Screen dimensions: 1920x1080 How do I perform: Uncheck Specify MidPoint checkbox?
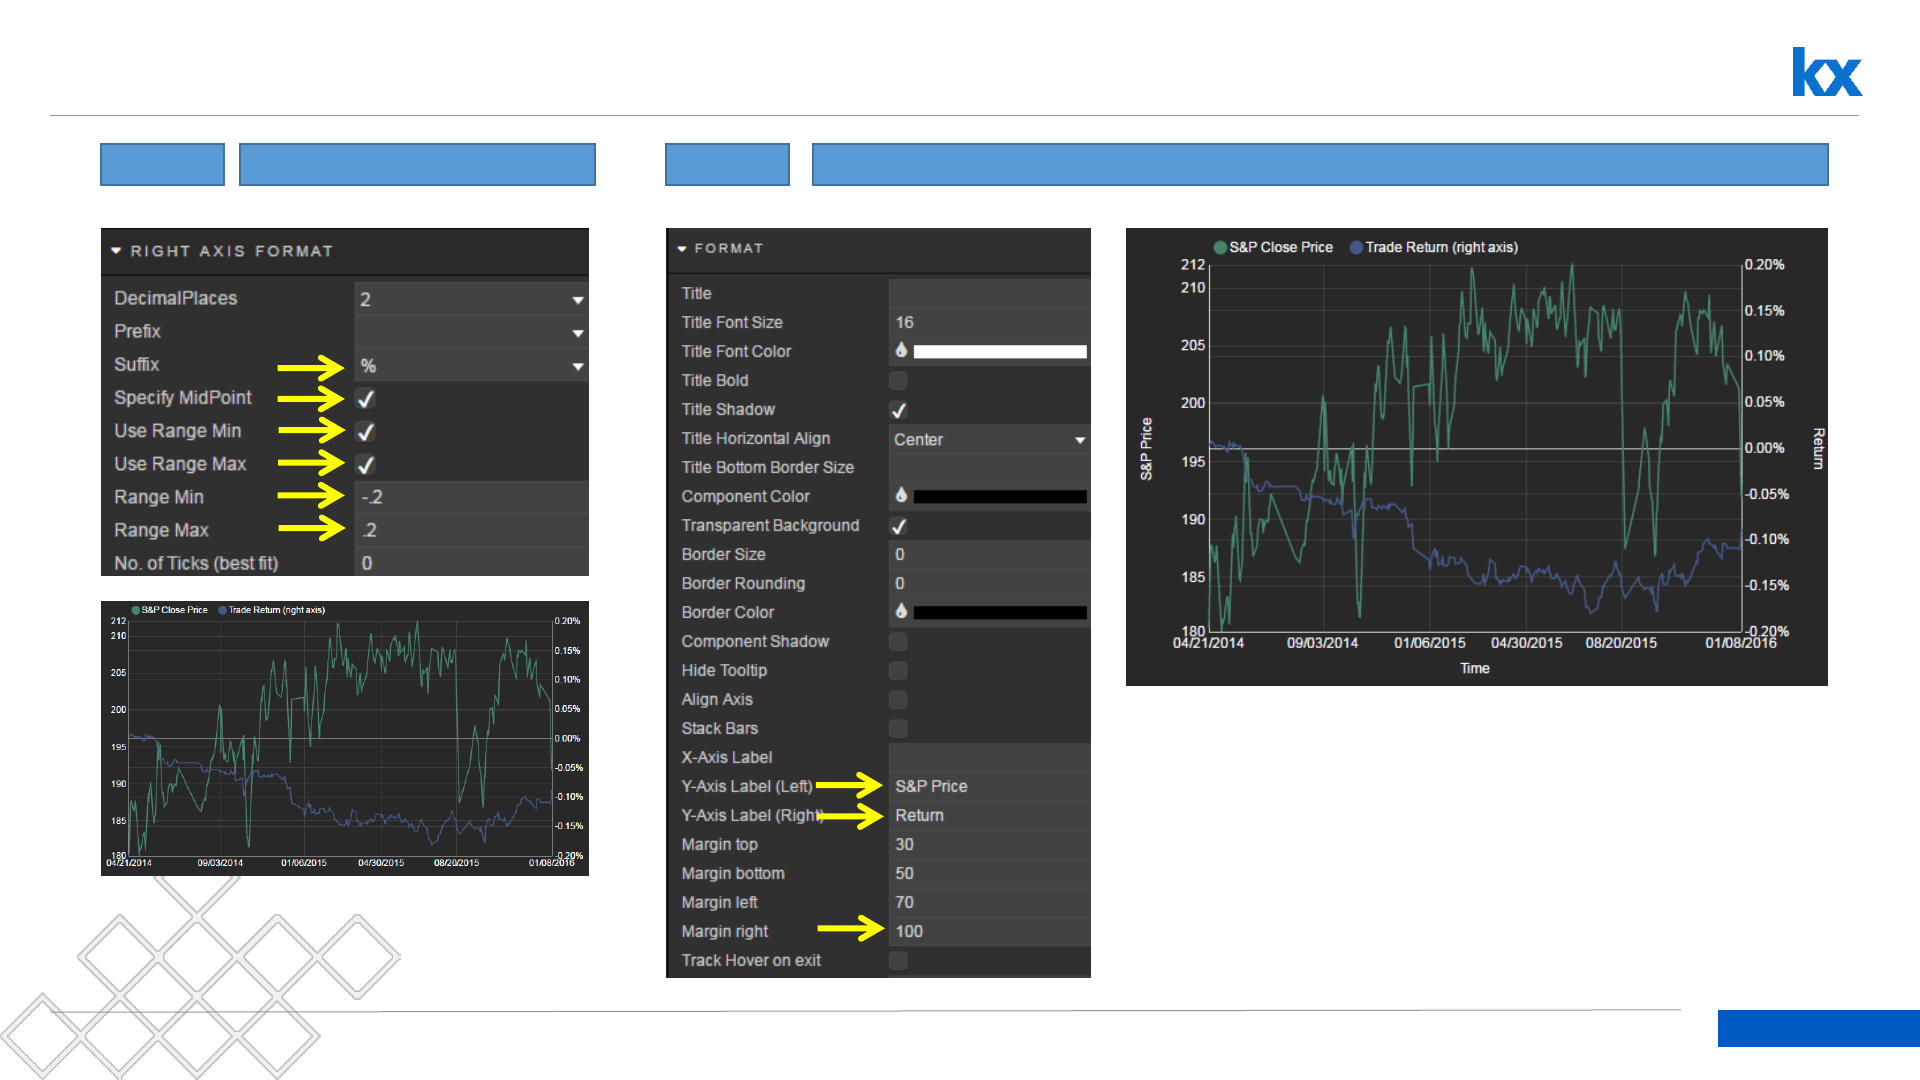366,398
